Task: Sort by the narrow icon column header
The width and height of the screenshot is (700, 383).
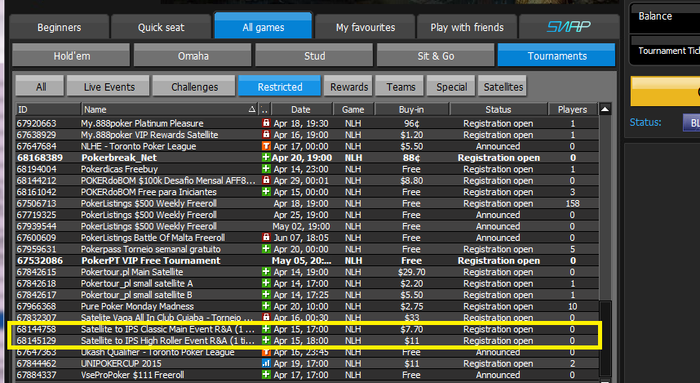Action: pos(265,109)
